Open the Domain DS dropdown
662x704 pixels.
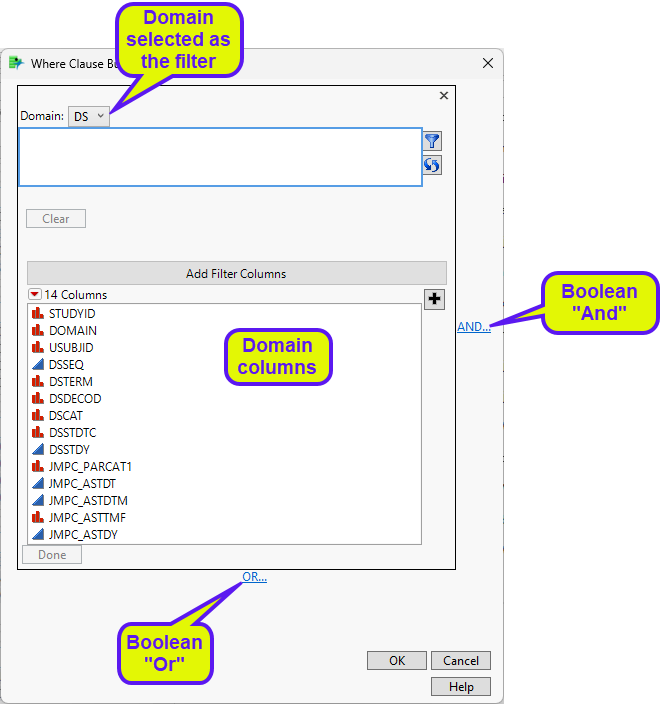(x=88, y=116)
